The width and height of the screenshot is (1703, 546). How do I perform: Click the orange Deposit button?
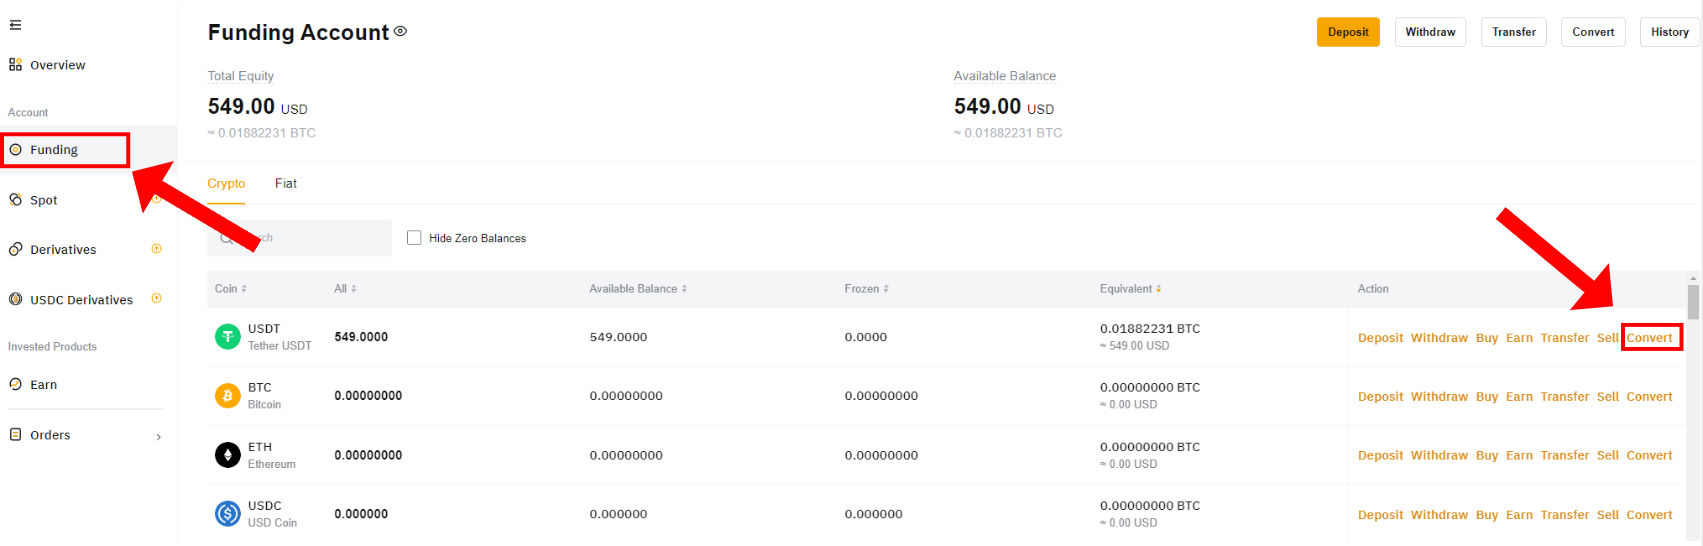pyautogui.click(x=1348, y=32)
